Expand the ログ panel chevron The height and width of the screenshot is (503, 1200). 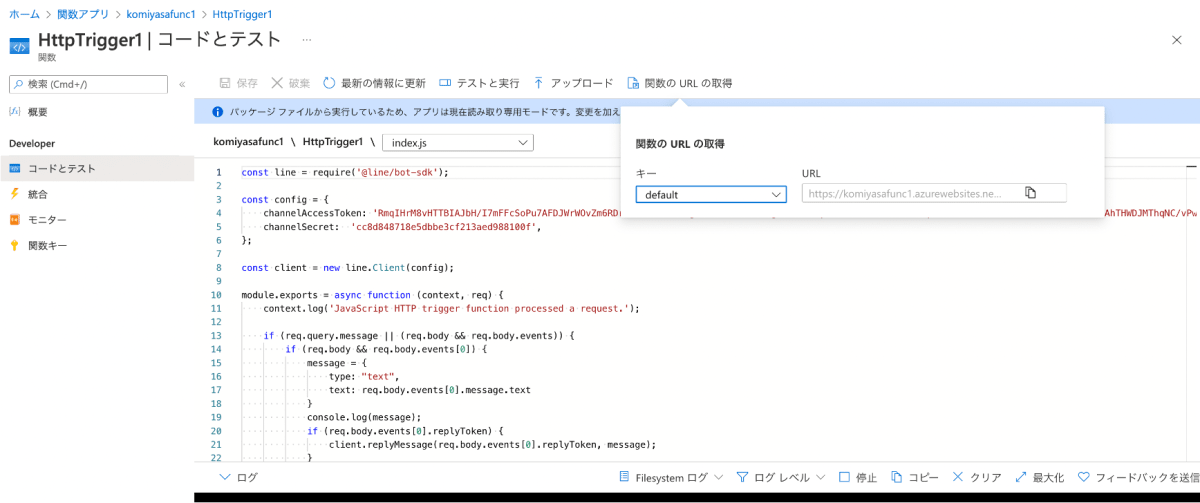click(224, 477)
